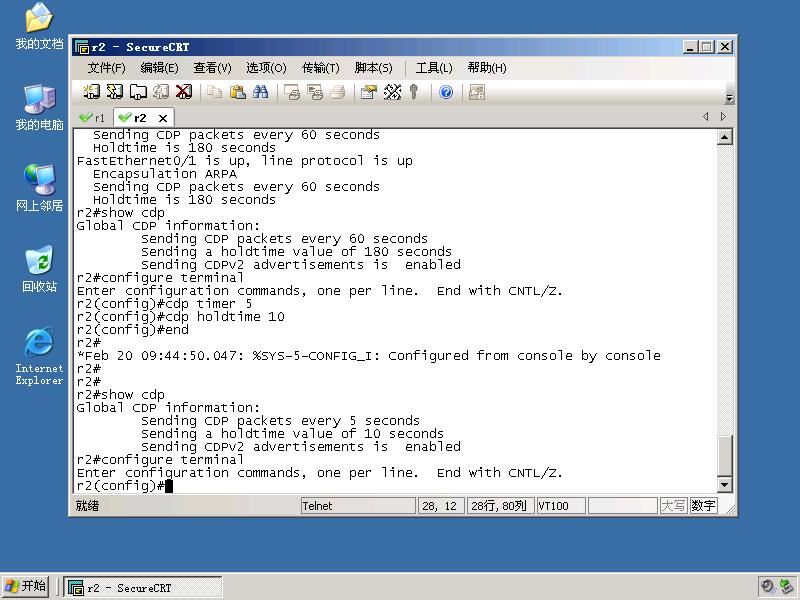Click the blue Help question mark icon
800x600 pixels.
(x=446, y=92)
